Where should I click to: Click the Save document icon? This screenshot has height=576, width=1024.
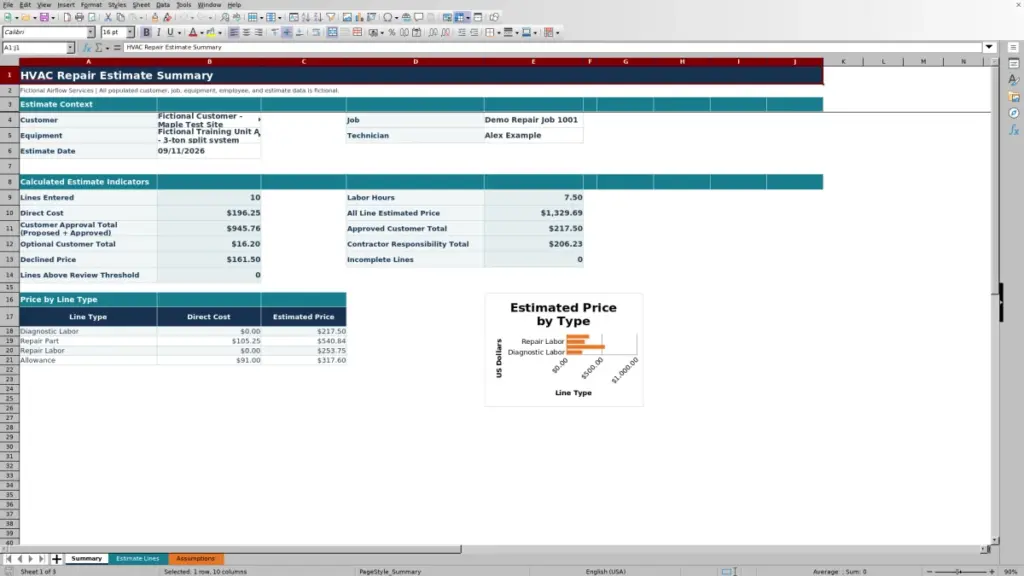tap(44, 17)
